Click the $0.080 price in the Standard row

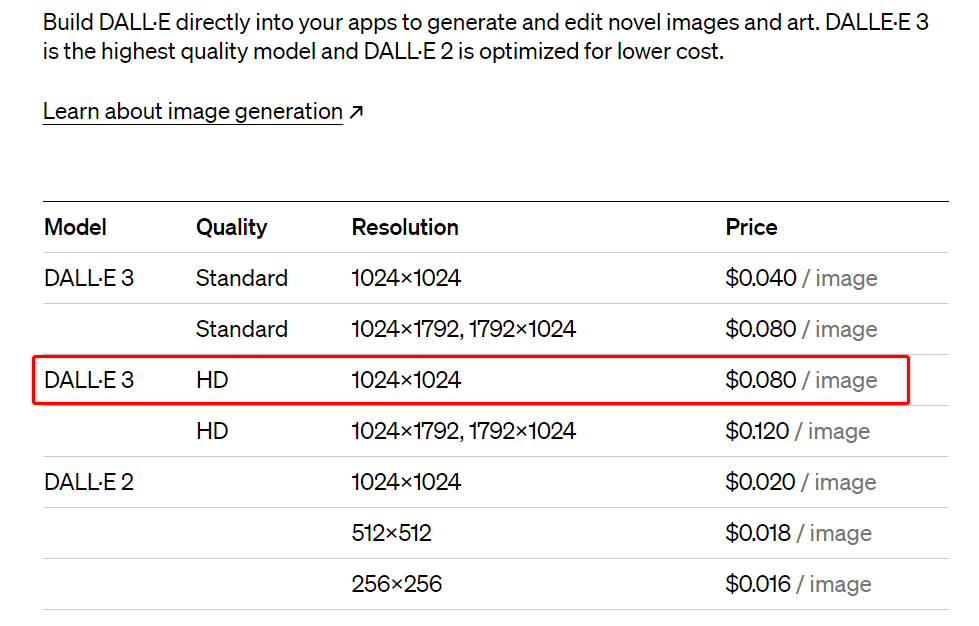801,329
